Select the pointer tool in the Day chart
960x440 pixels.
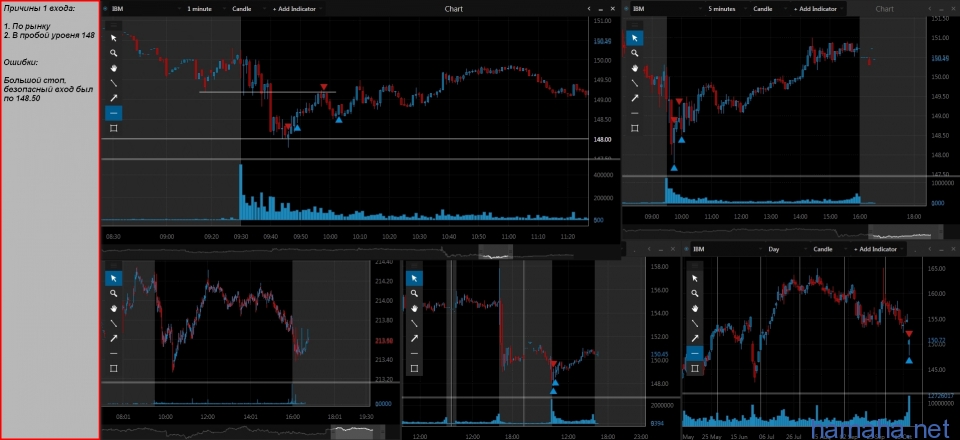695,278
